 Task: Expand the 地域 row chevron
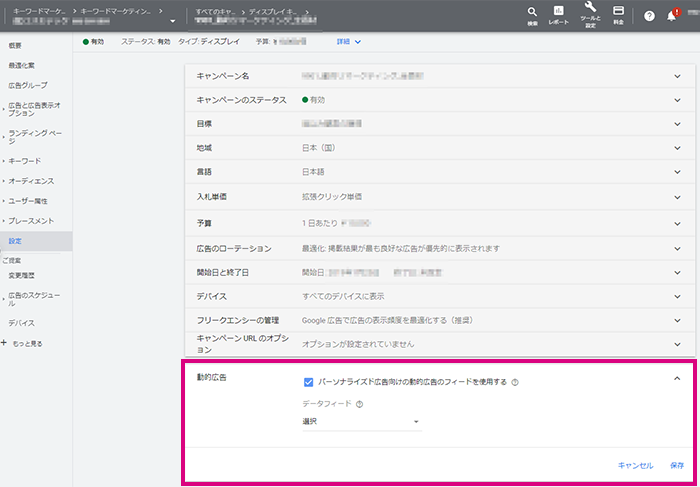click(677, 148)
